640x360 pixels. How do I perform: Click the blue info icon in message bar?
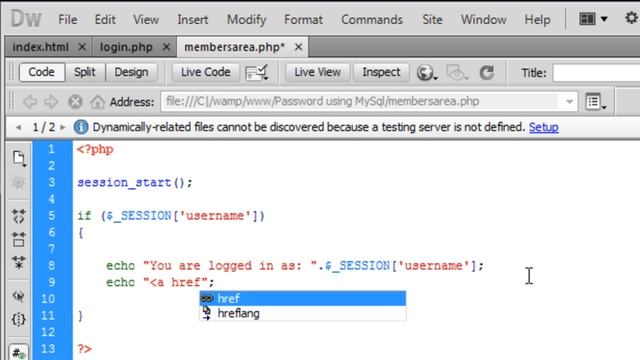[81, 127]
